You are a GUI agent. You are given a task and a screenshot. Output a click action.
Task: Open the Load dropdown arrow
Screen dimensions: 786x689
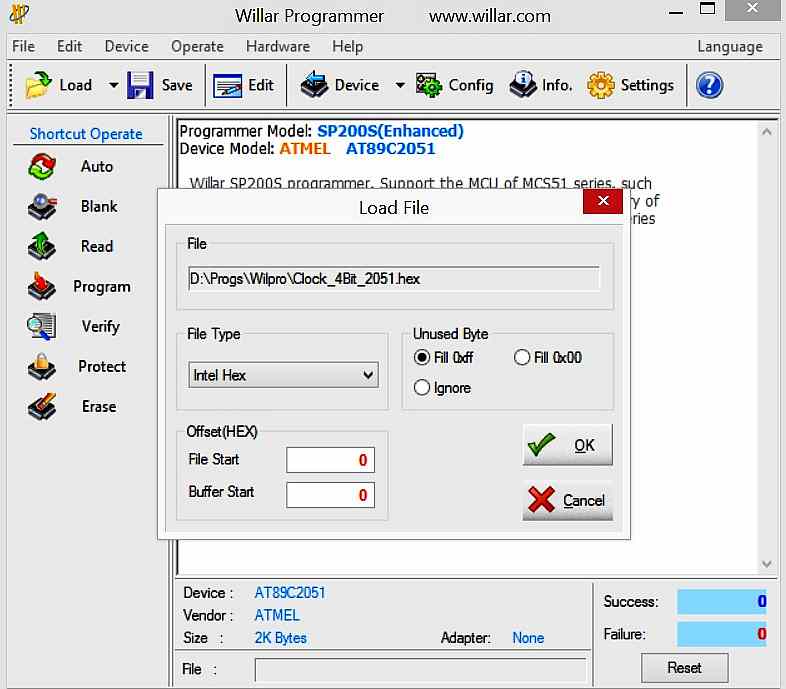(114, 85)
